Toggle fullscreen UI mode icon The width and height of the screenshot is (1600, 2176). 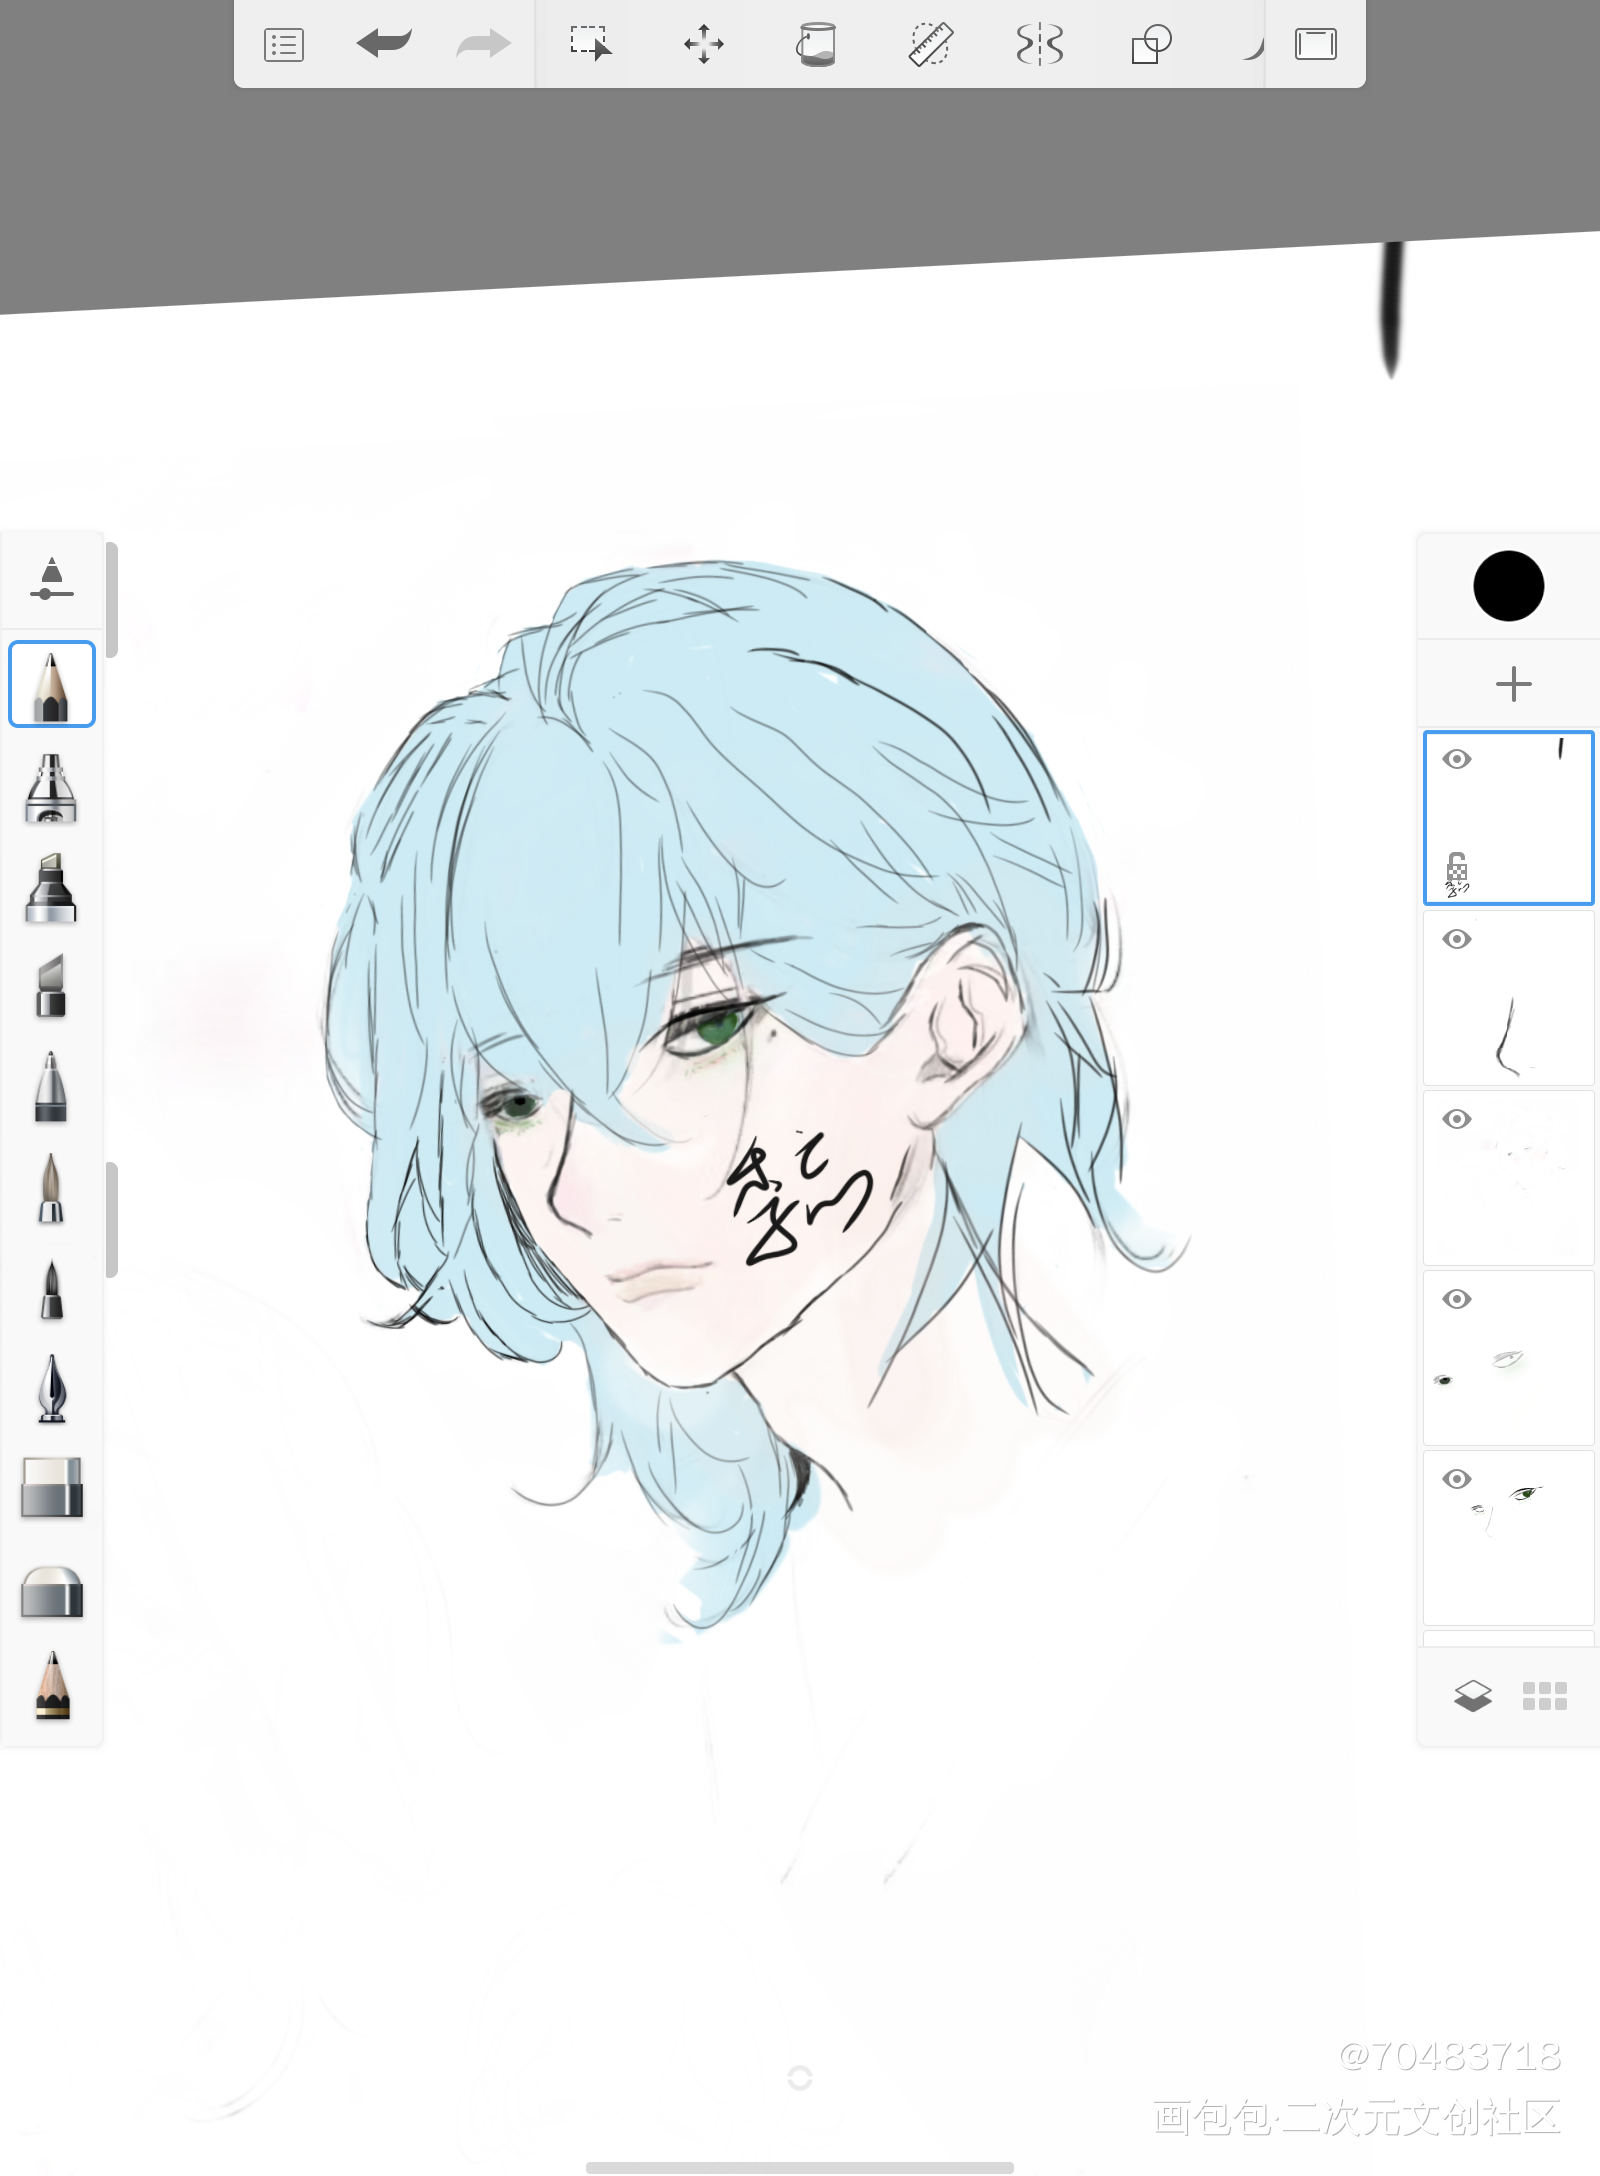point(1316,44)
